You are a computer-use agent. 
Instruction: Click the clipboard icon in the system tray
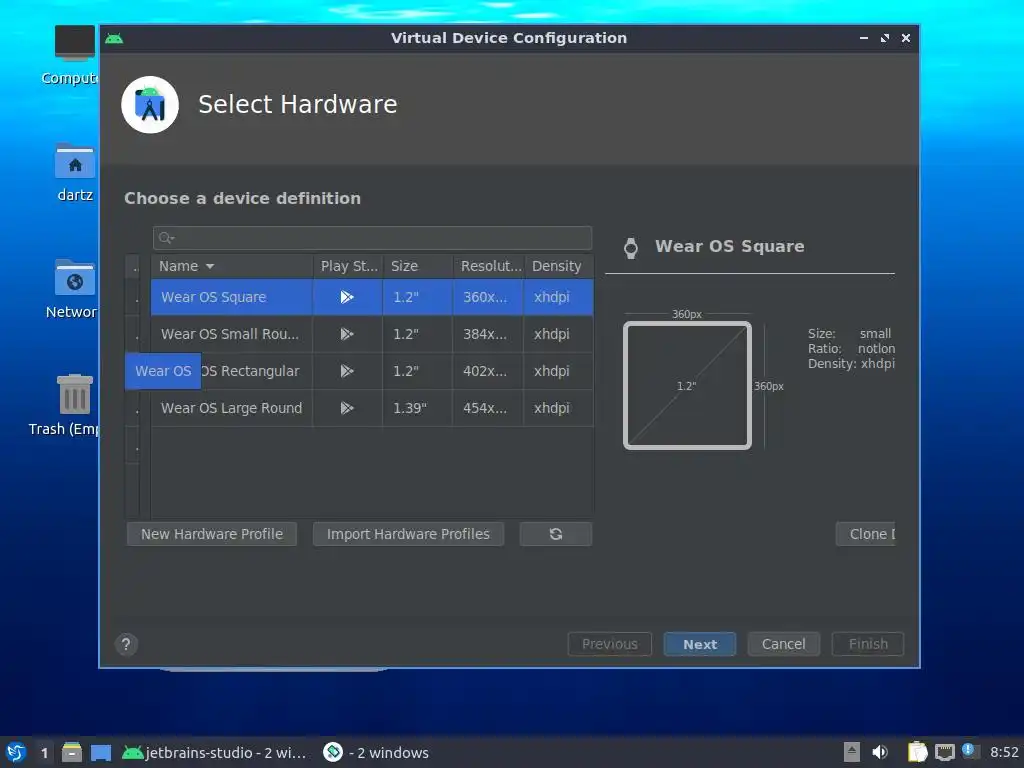(x=917, y=752)
